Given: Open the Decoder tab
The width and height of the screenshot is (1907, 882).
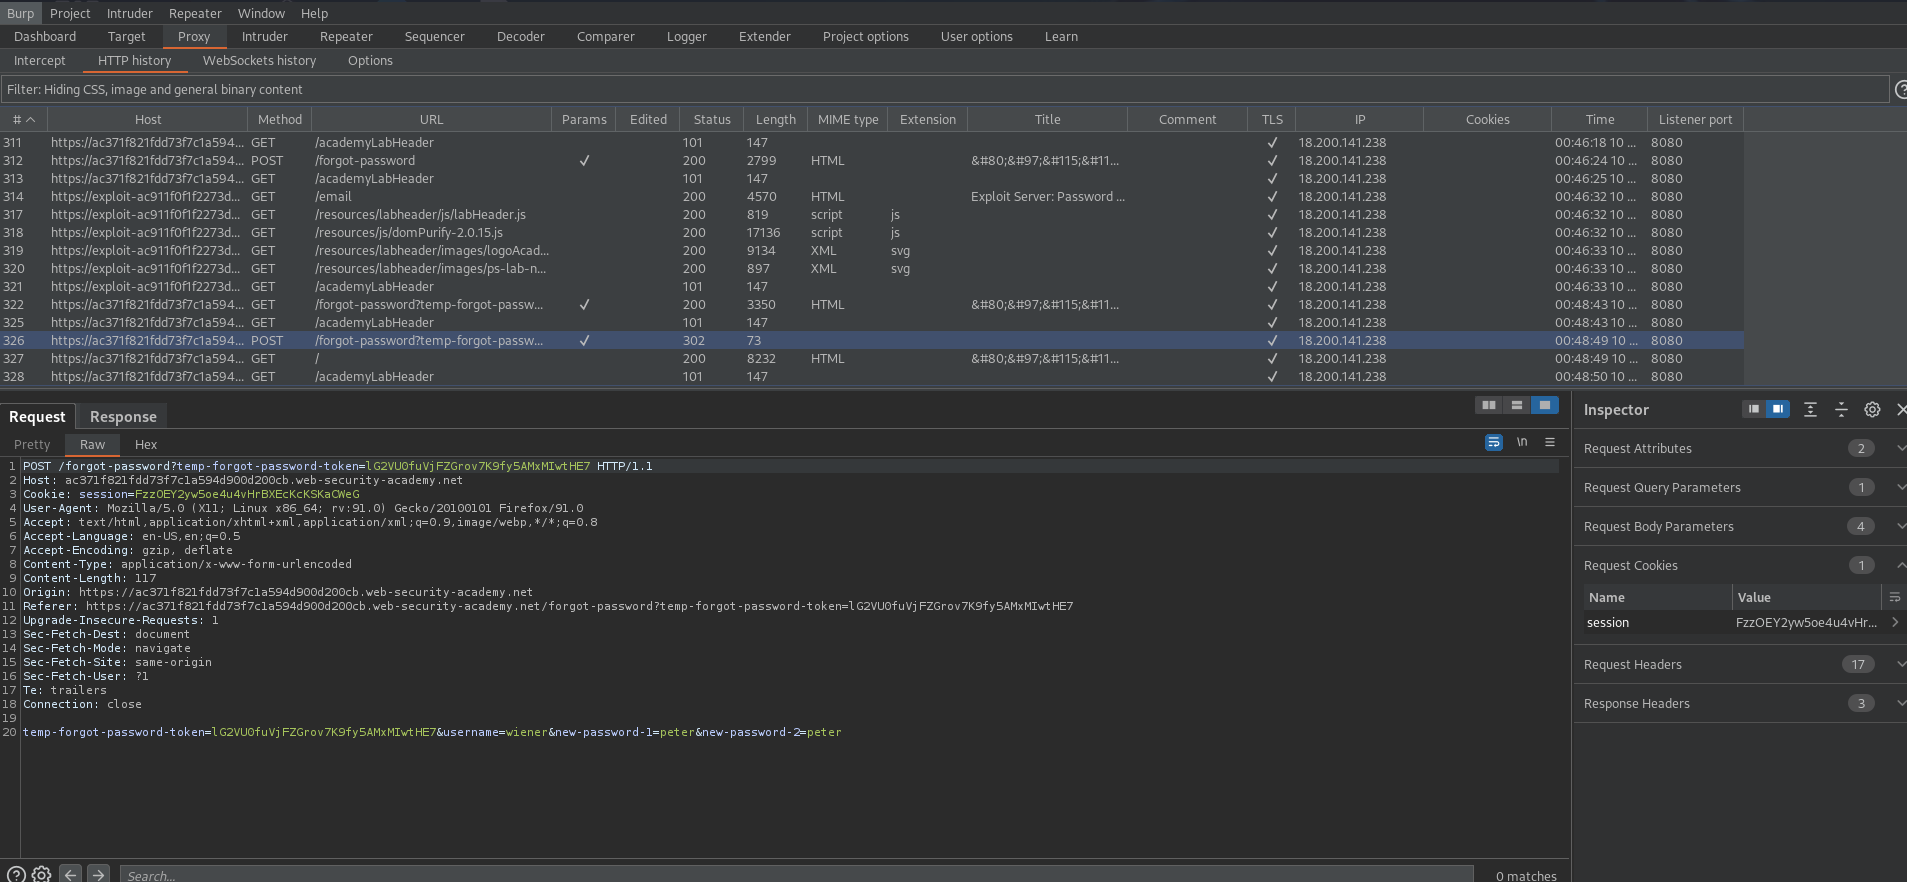Looking at the screenshot, I should (521, 37).
